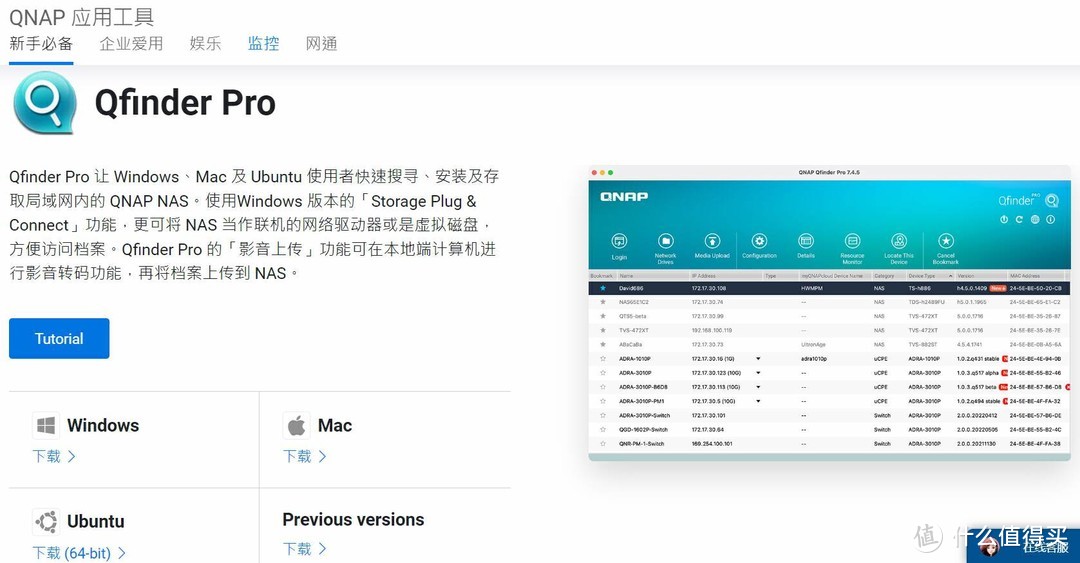Click chevron next to Previous versions 下载
The image size is (1080, 563).
(x=322, y=549)
